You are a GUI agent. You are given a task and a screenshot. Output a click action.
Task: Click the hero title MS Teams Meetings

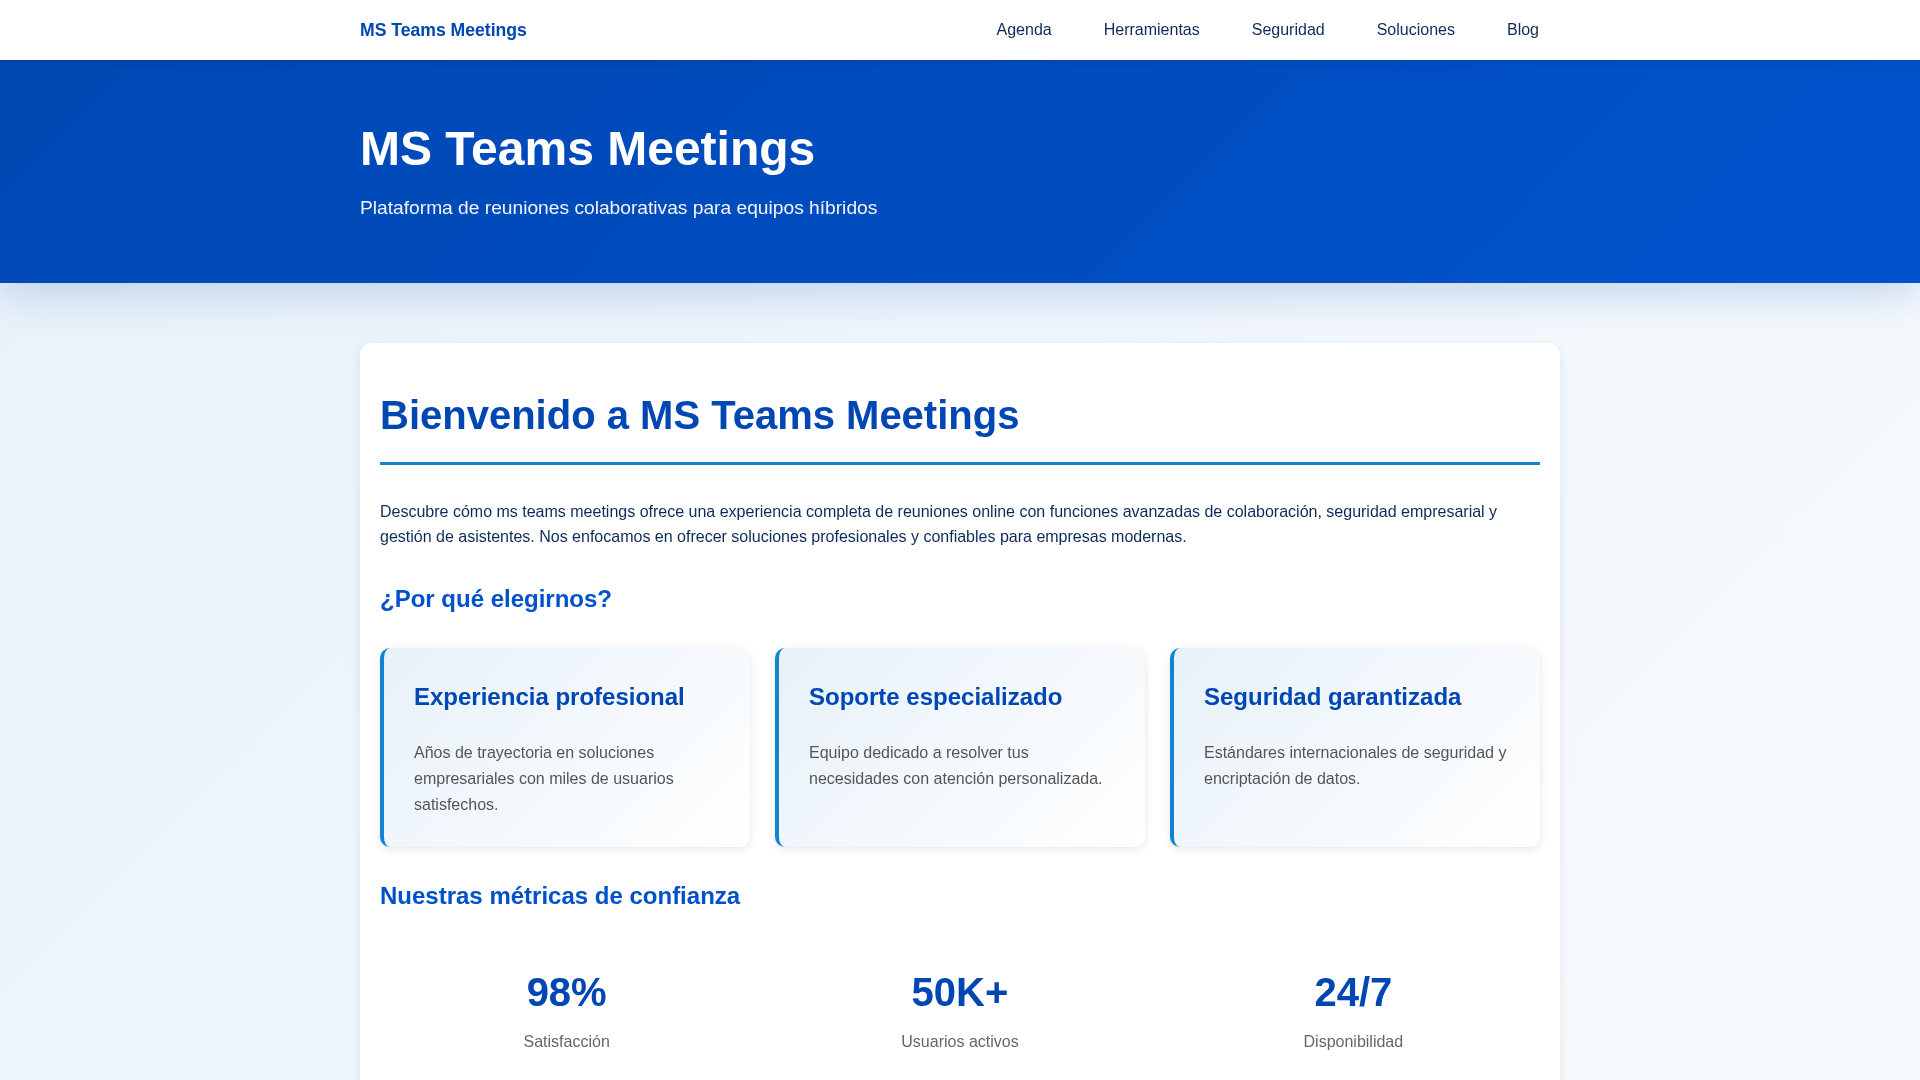[x=587, y=148]
